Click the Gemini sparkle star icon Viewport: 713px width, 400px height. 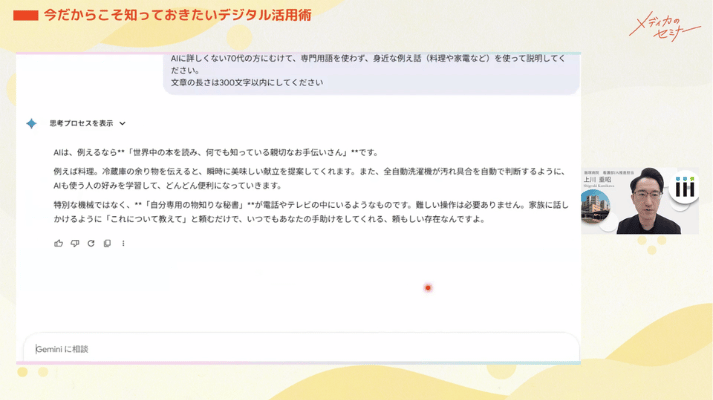31,123
